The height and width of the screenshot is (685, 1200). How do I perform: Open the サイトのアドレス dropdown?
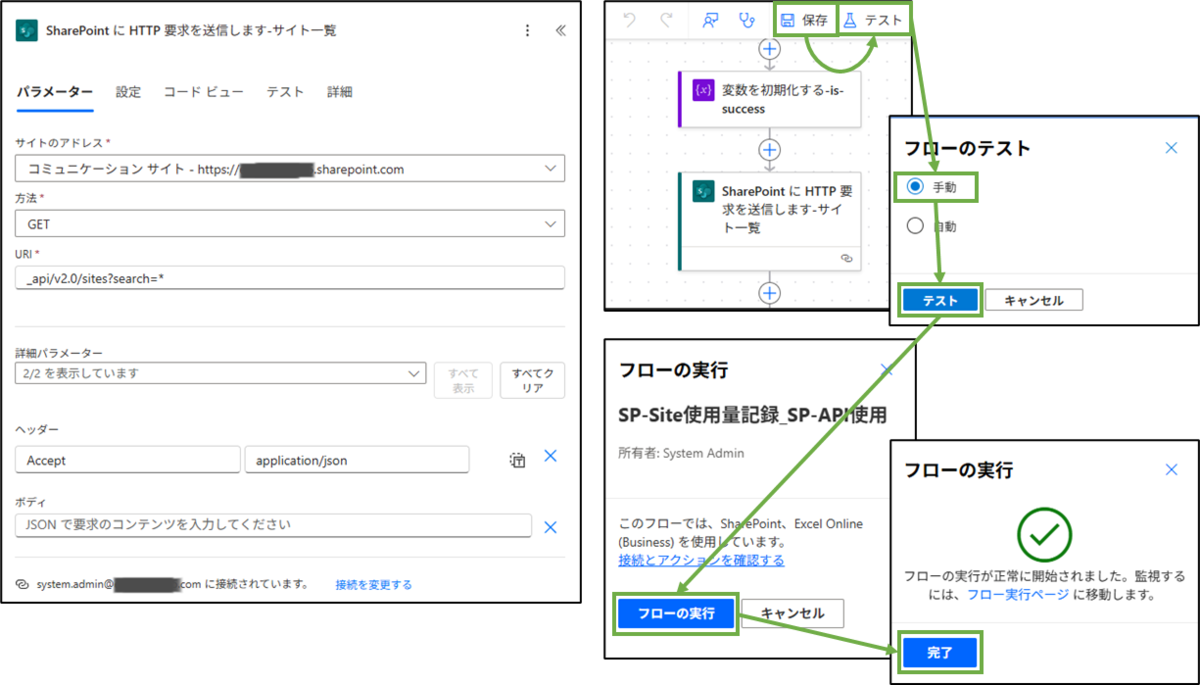(x=290, y=169)
